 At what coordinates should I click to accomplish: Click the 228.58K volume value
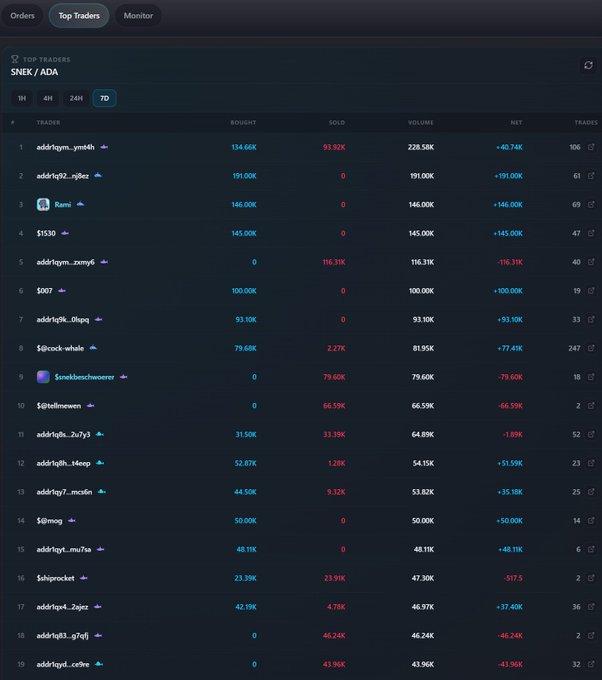[421, 147]
